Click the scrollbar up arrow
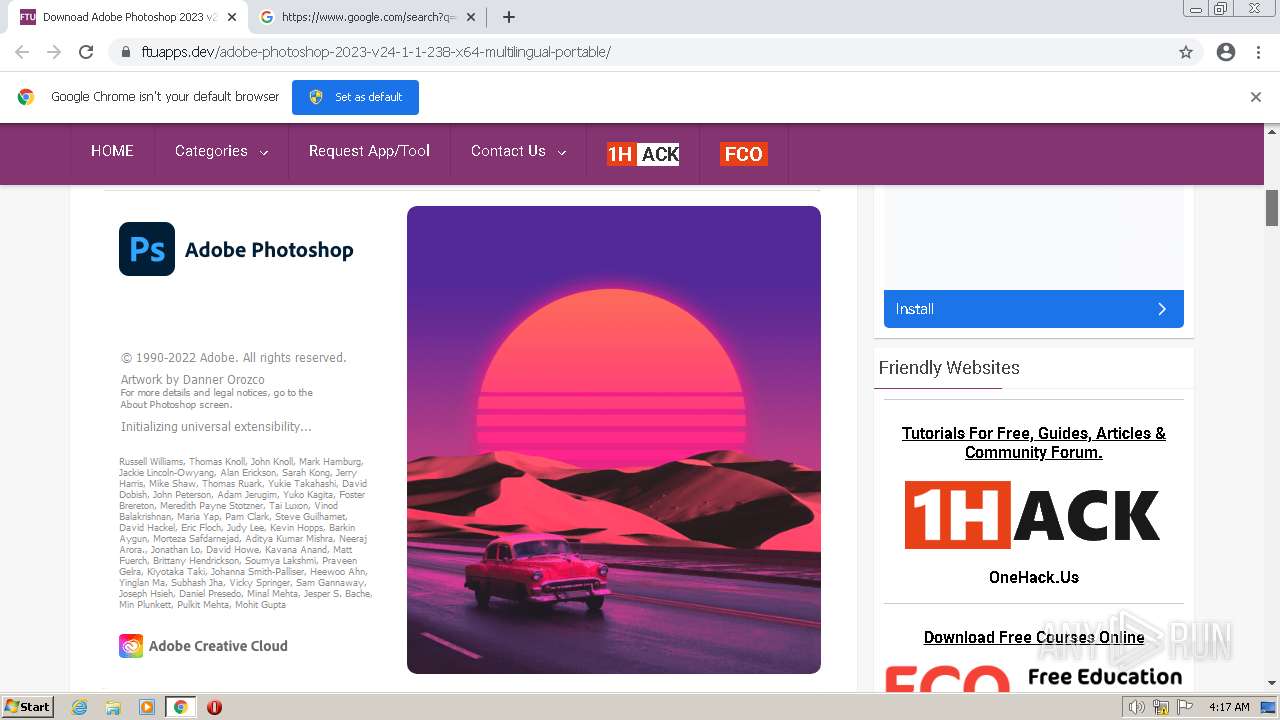Image resolution: width=1280 pixels, height=720 pixels. pyautogui.click(x=1272, y=131)
